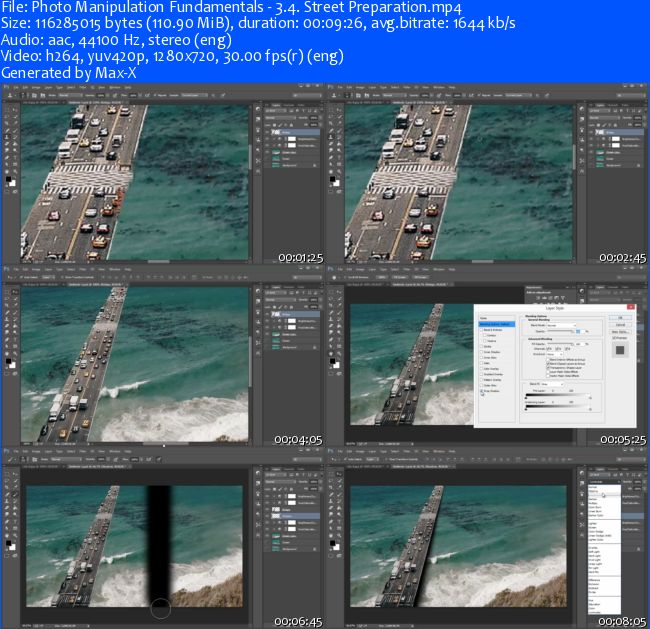The height and width of the screenshot is (629, 650).
Task: Open Filter menu in the 00:06:45 frame
Action: (83, 452)
